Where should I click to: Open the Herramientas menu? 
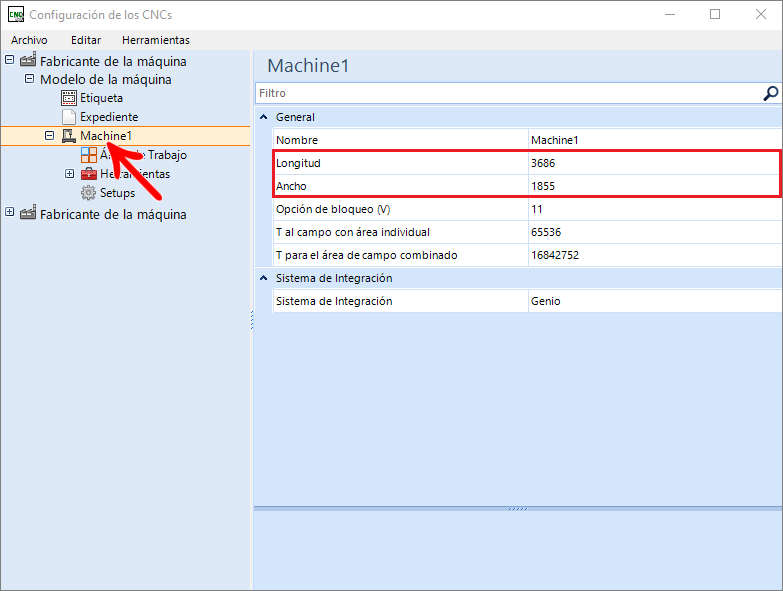point(156,40)
